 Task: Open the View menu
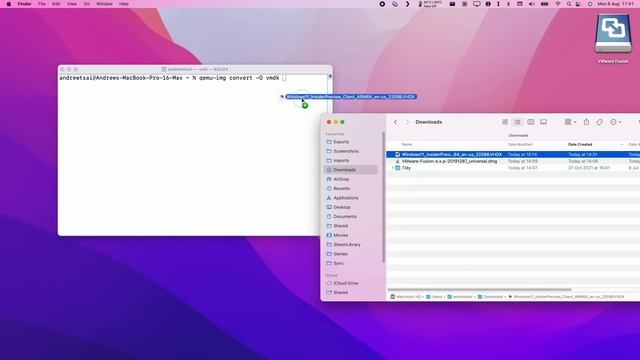(x=71, y=4)
